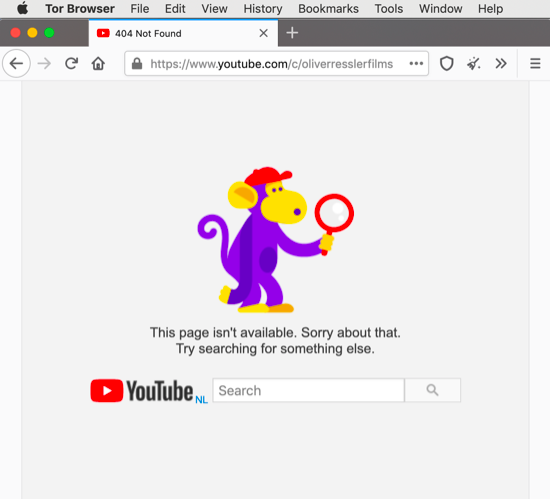
Task: Submit search with the magnifier button
Action: pyautogui.click(x=432, y=390)
